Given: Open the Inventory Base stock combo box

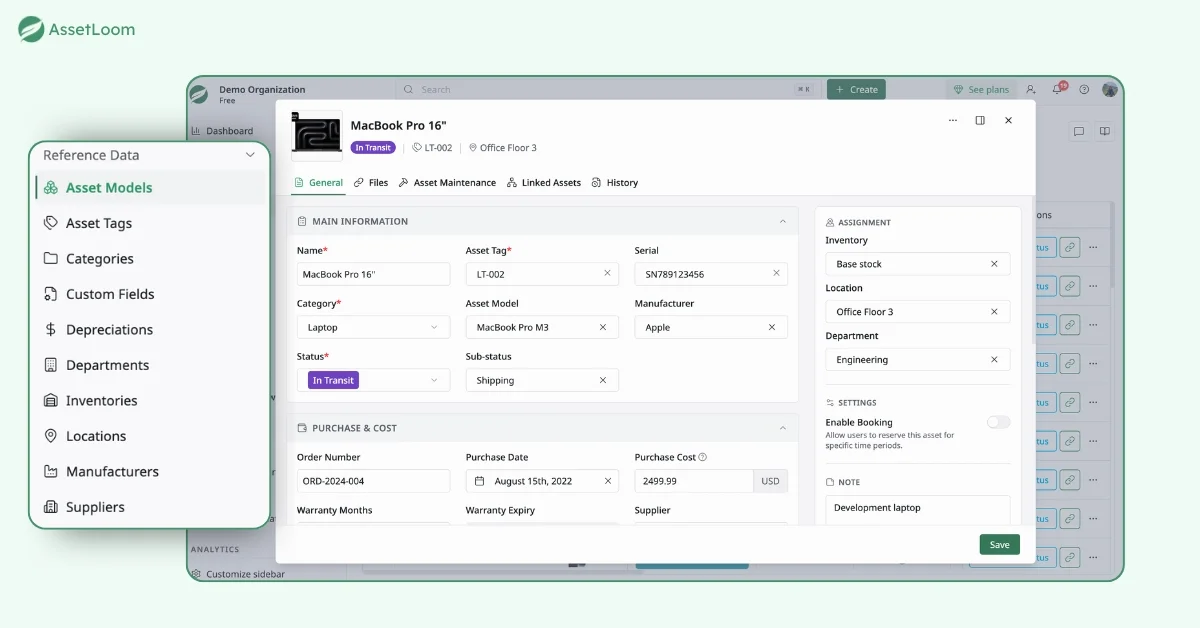Looking at the screenshot, I should tap(918, 264).
